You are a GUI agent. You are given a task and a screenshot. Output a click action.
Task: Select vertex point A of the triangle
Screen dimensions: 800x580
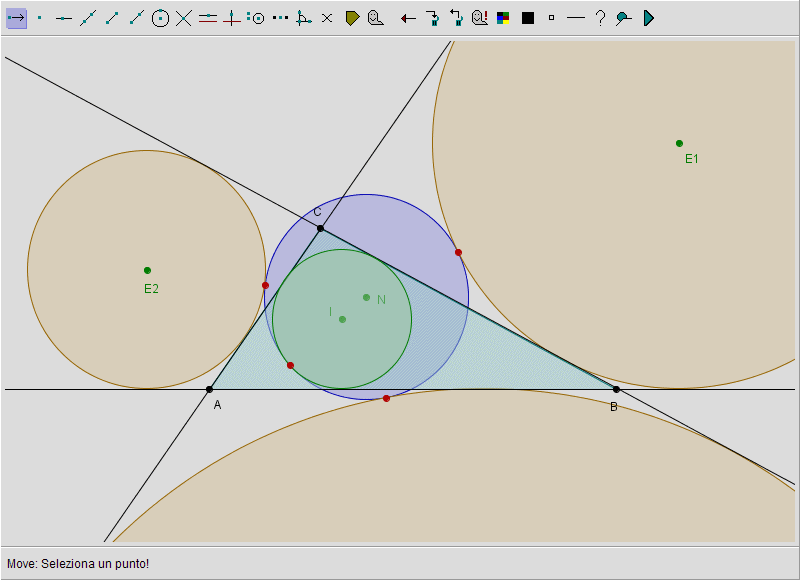click(209, 389)
